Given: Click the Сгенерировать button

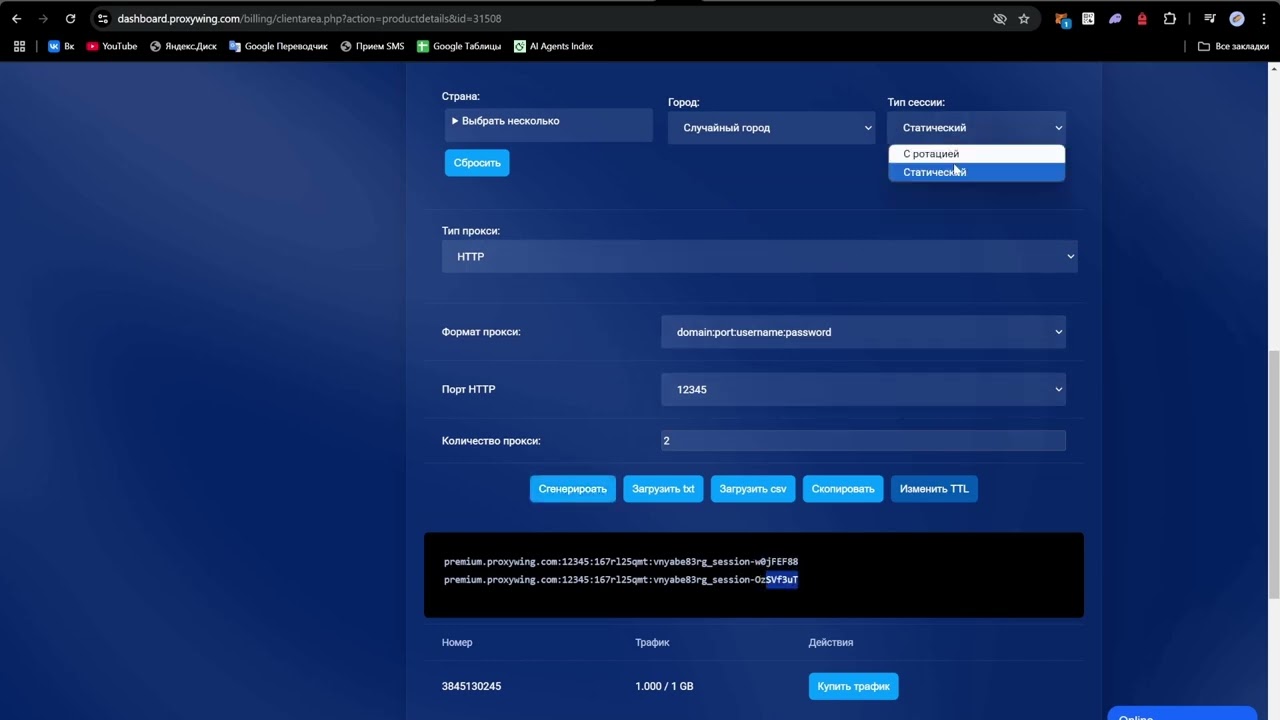Looking at the screenshot, I should coord(573,489).
